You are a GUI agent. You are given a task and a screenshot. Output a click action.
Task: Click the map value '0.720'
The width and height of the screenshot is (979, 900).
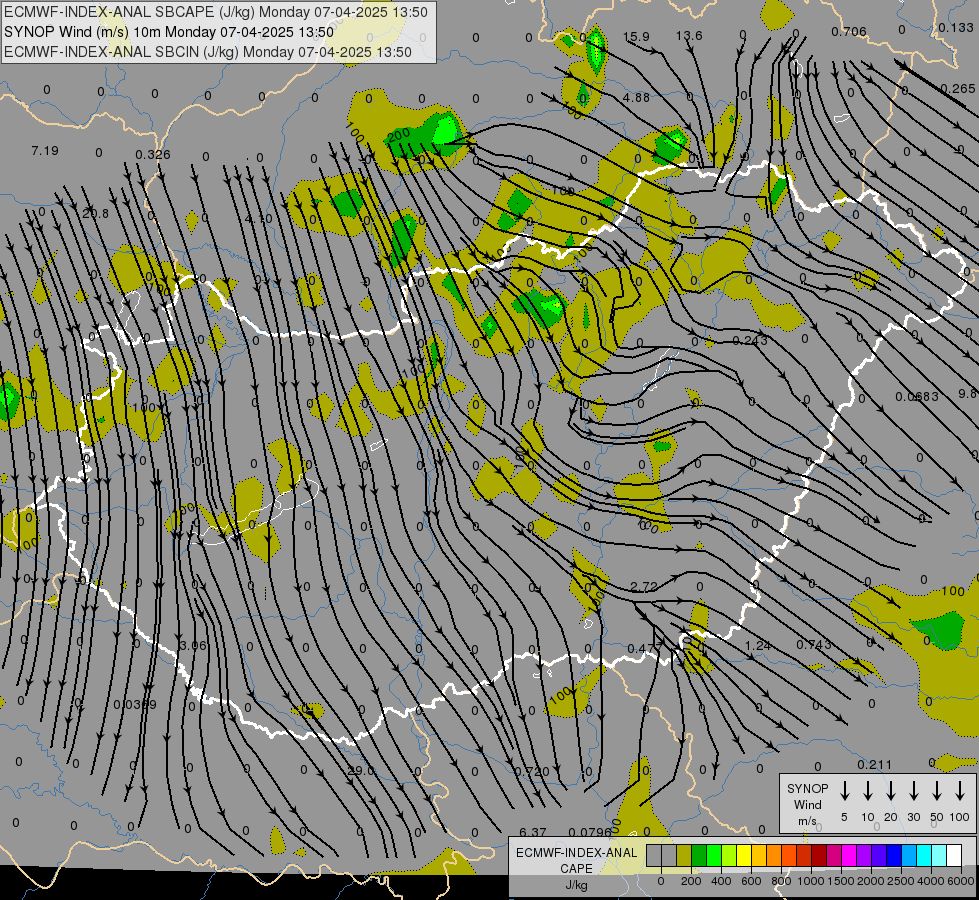coord(532,772)
